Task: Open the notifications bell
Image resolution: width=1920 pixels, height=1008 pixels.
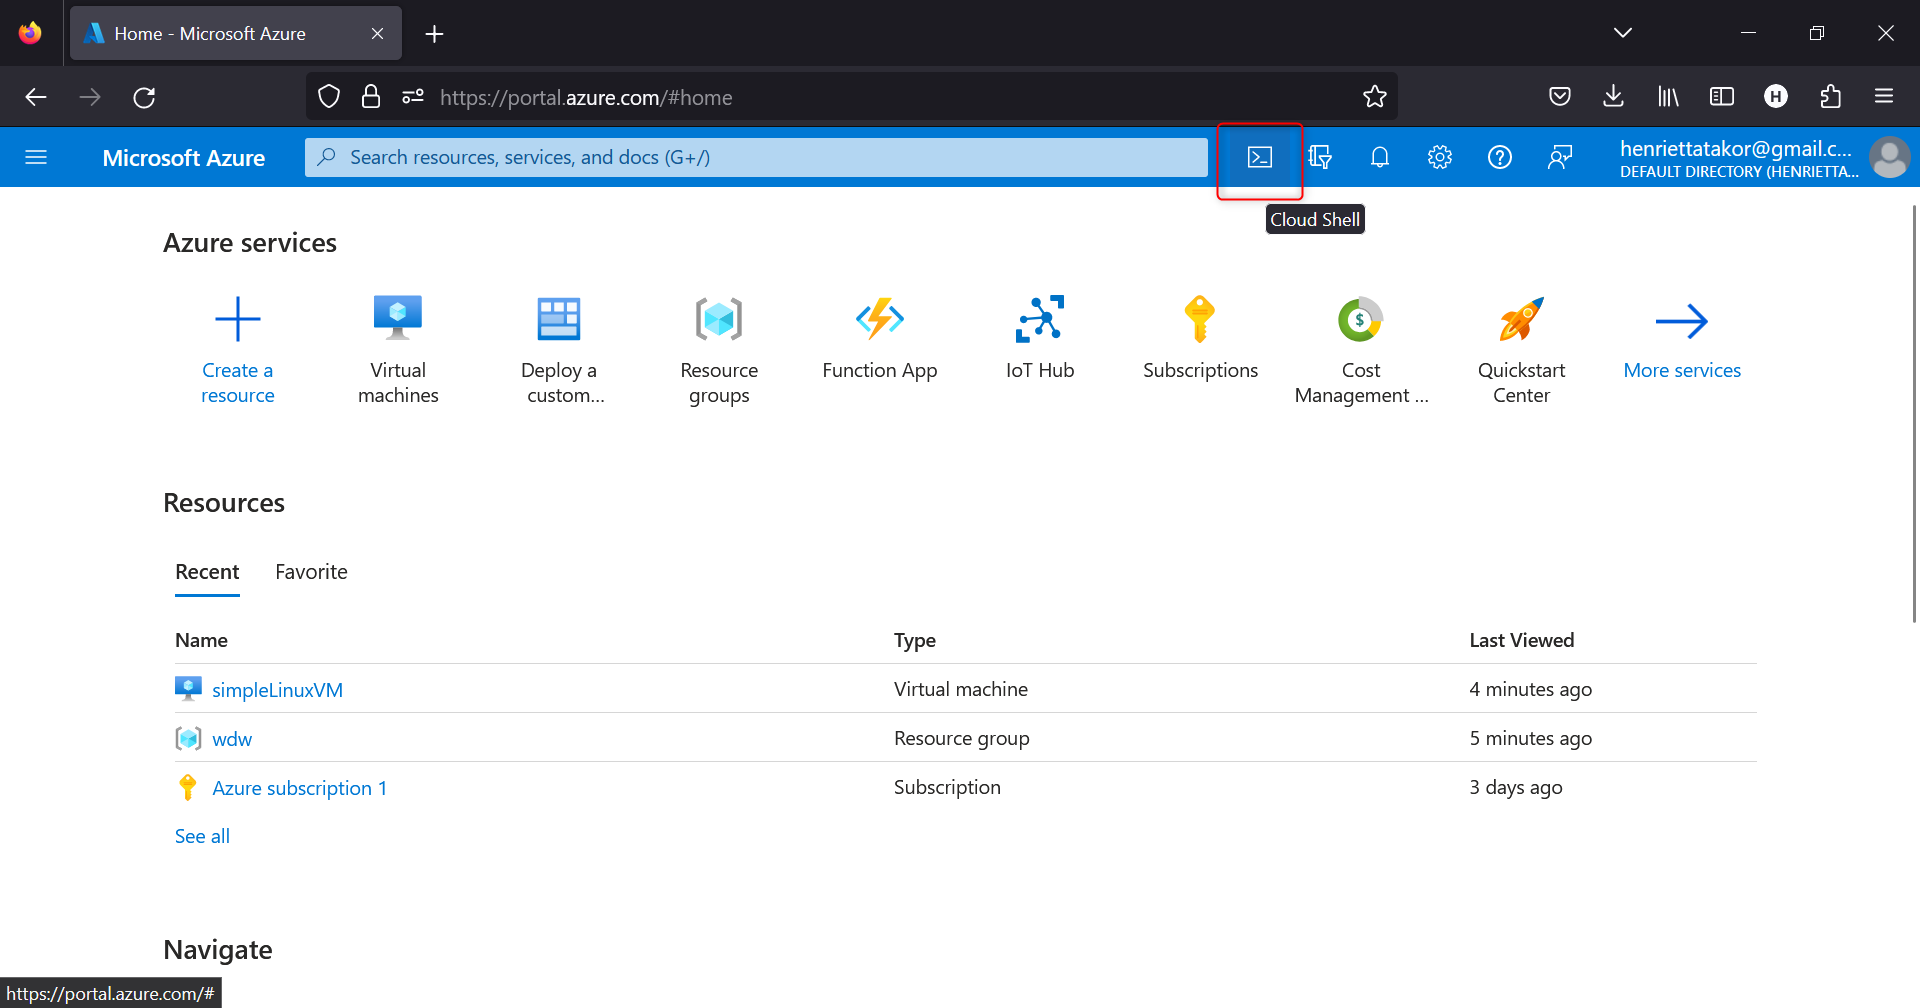Action: tap(1380, 157)
